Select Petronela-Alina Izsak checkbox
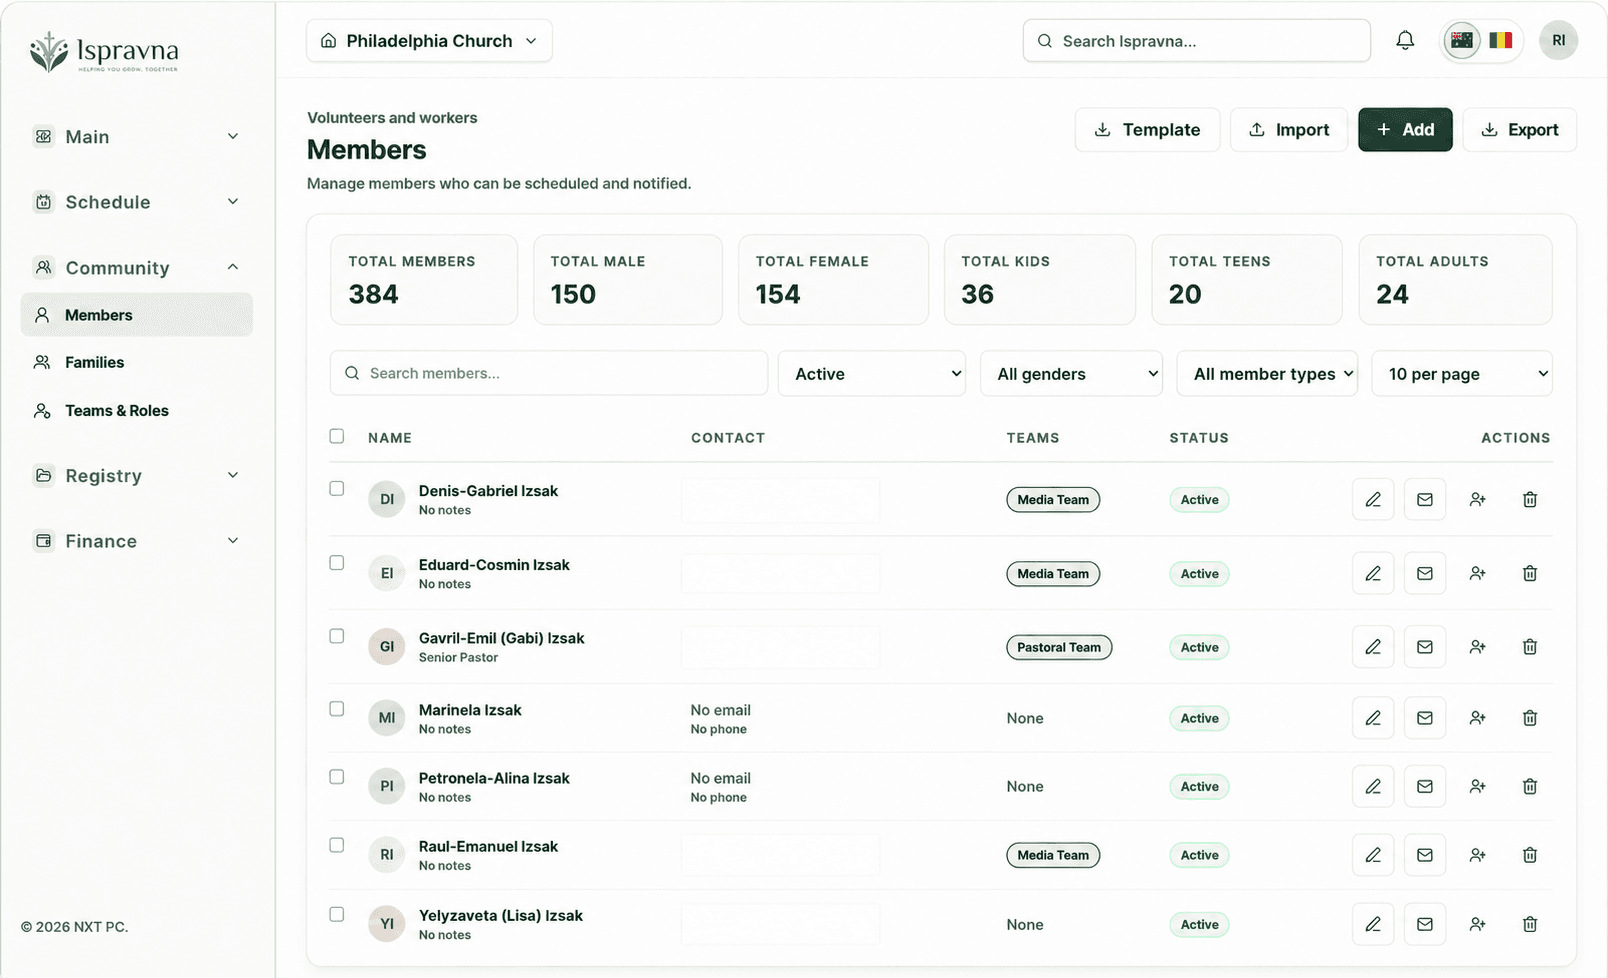The height and width of the screenshot is (978, 1608). [337, 777]
